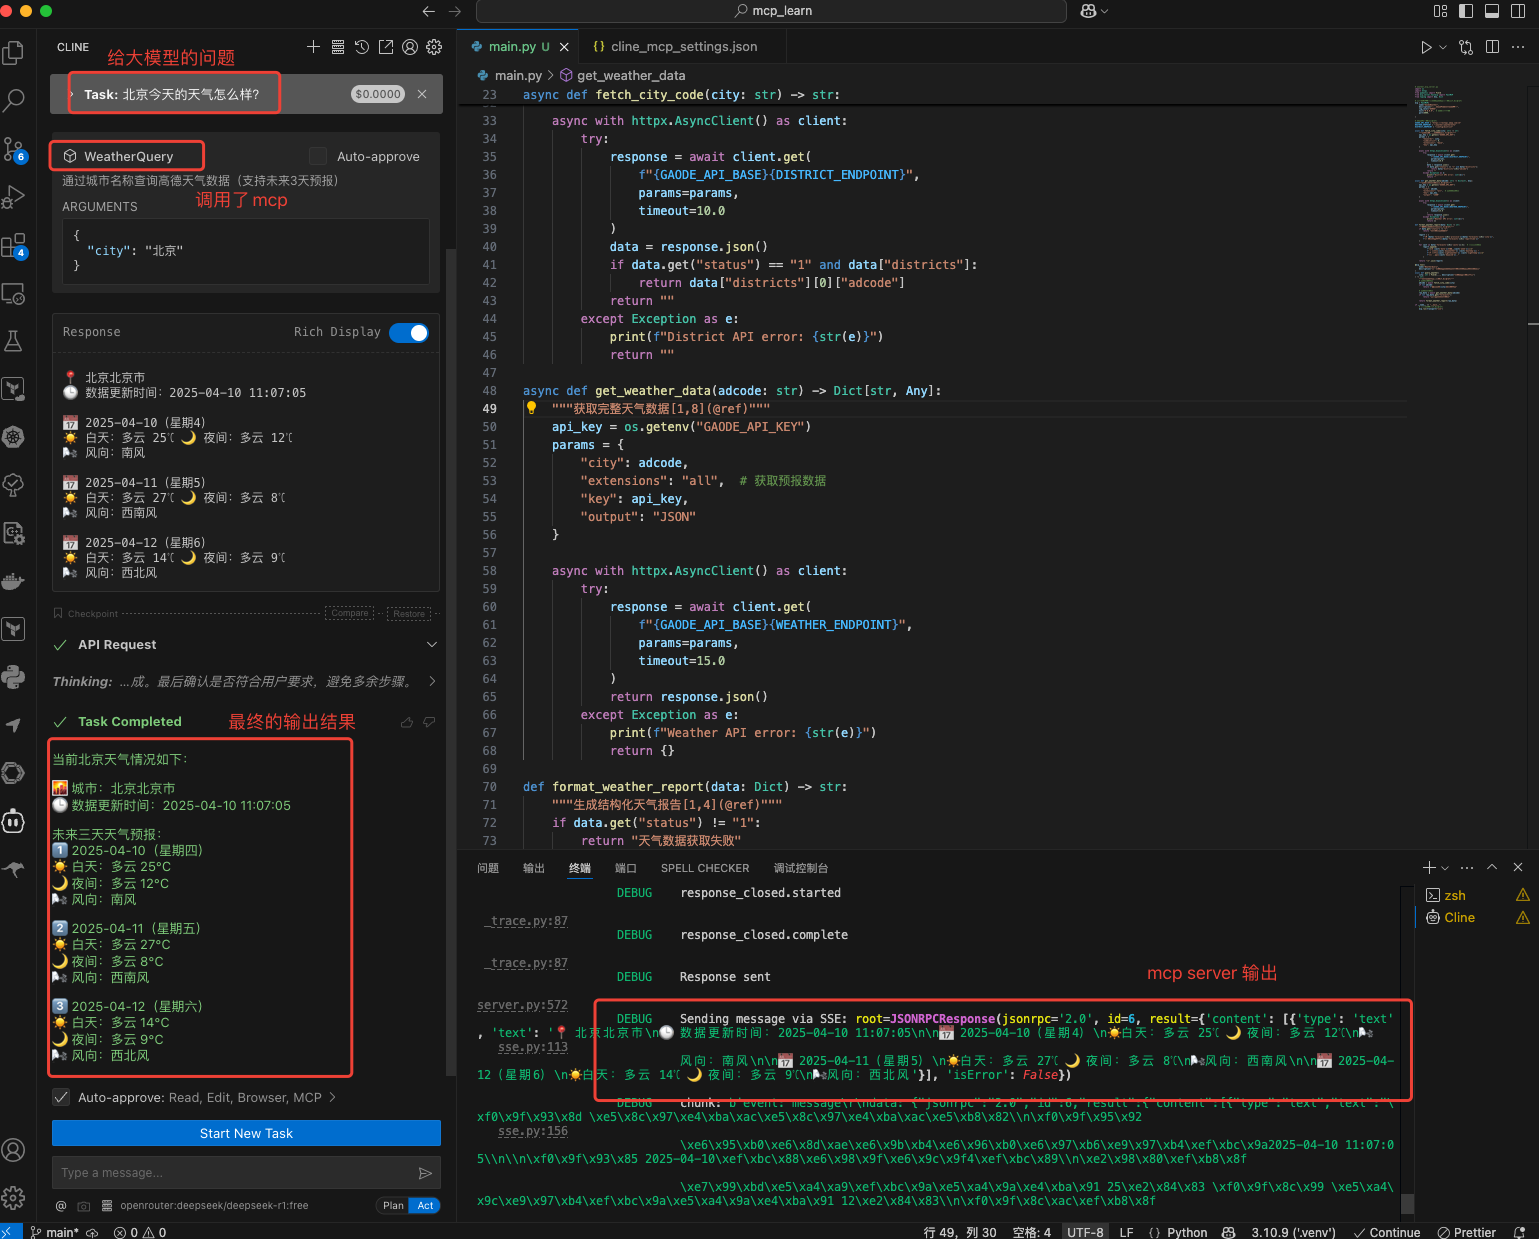Image resolution: width=1539 pixels, height=1239 pixels.
Task: Open the 问题 panel tab
Action: pos(488,868)
